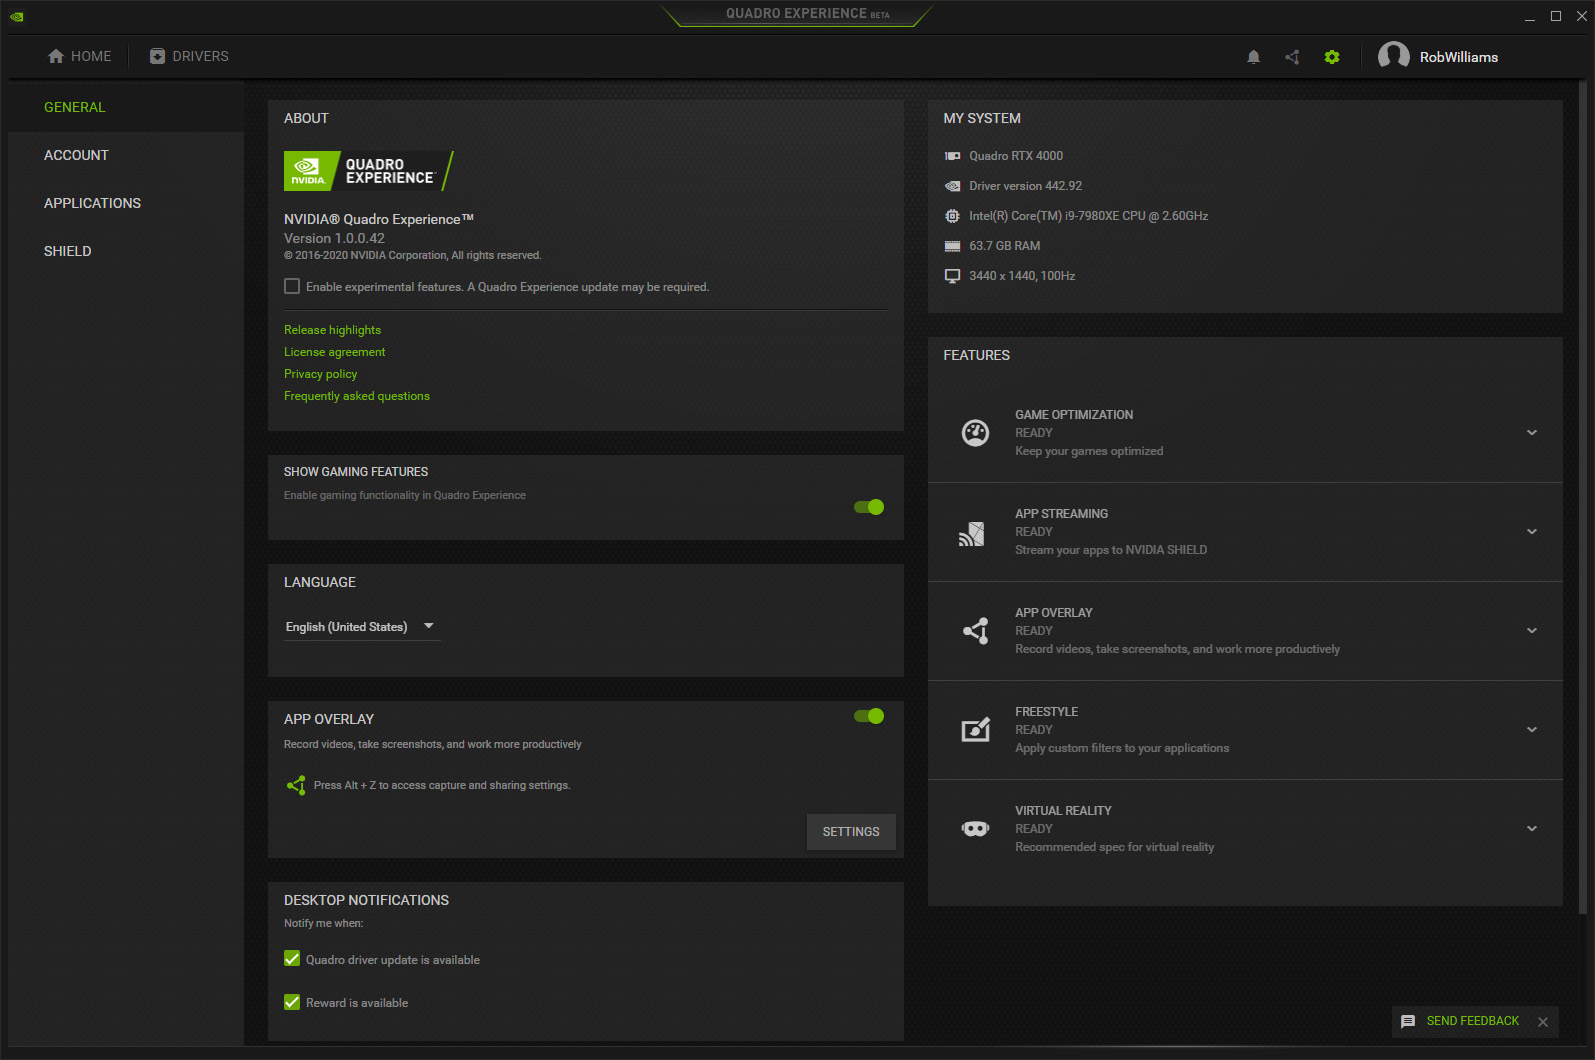The height and width of the screenshot is (1060, 1595).
Task: Open Privacy policy link
Action: pos(320,374)
